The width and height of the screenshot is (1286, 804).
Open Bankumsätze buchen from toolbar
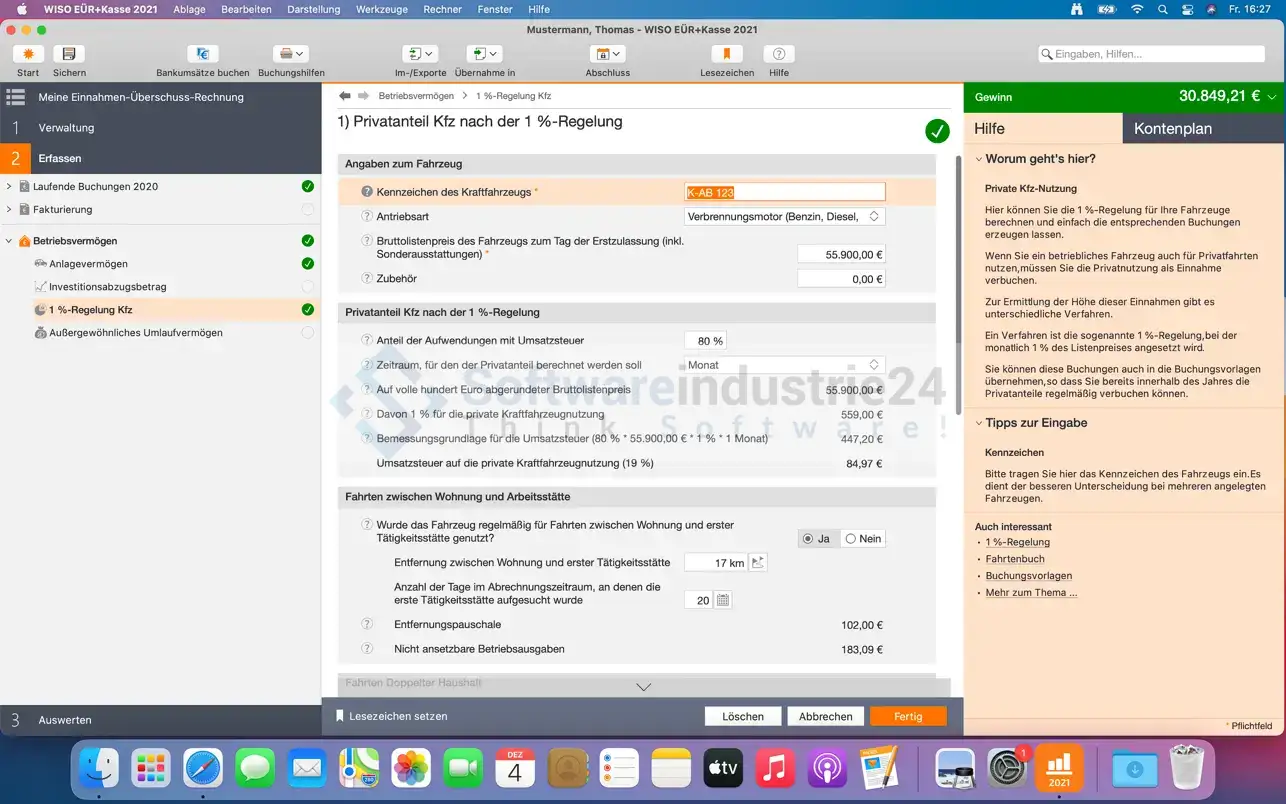click(203, 54)
